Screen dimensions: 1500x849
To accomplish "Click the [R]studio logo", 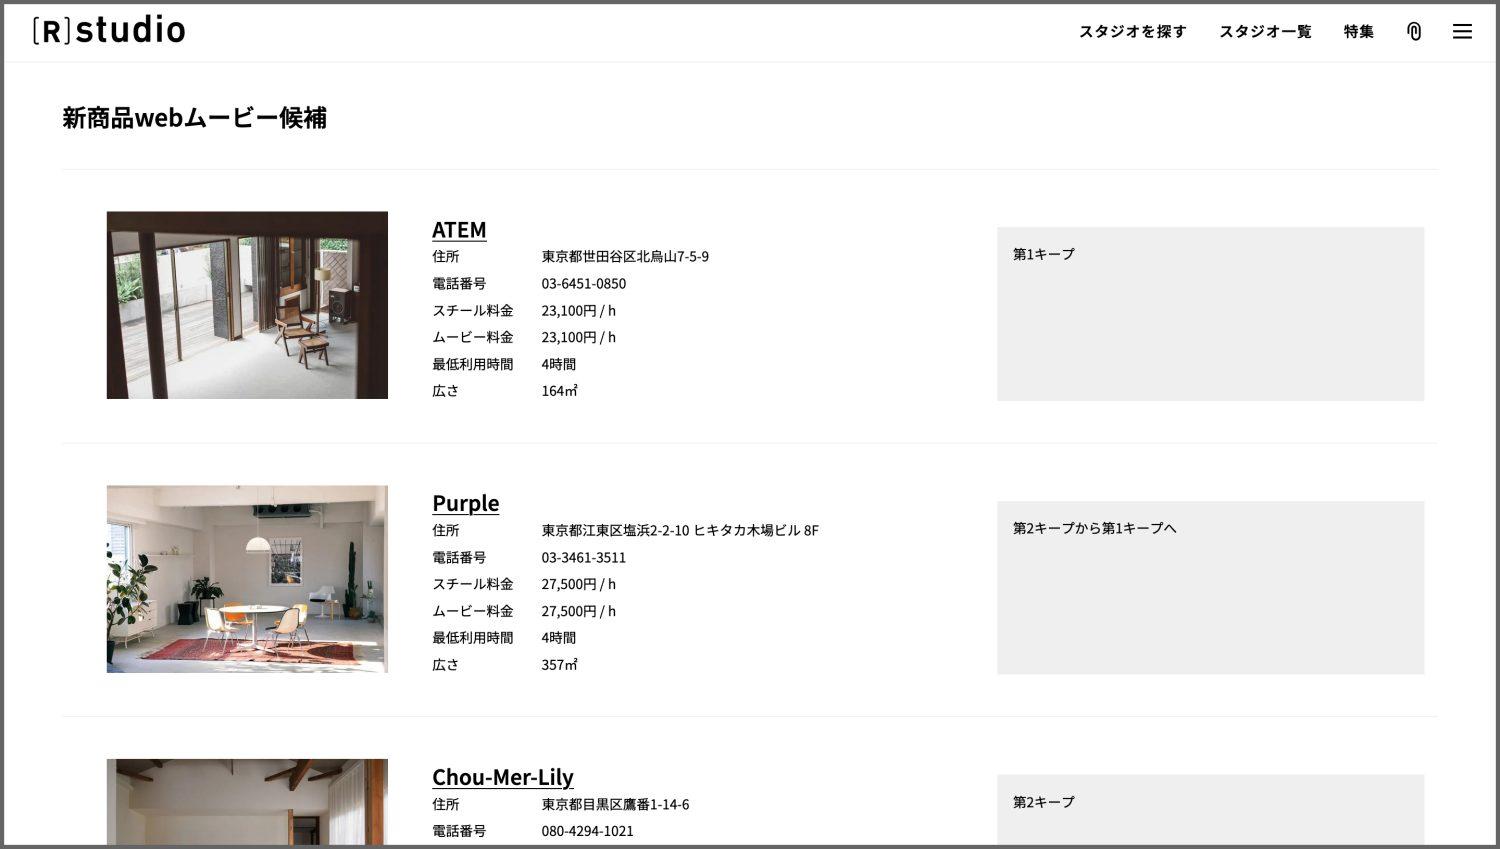I will pyautogui.click(x=109, y=31).
